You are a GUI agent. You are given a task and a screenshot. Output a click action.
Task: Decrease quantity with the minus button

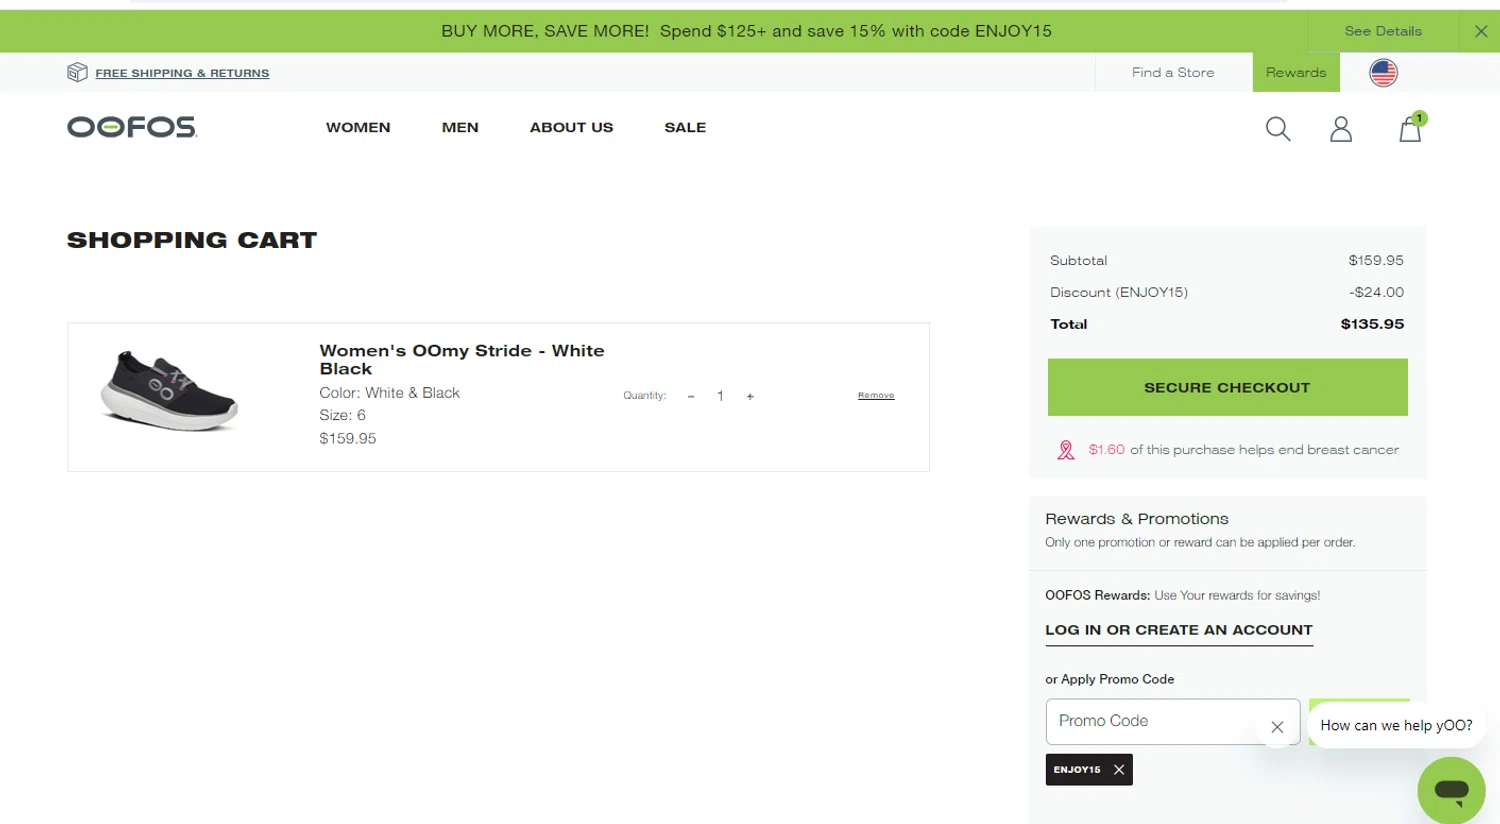point(691,396)
